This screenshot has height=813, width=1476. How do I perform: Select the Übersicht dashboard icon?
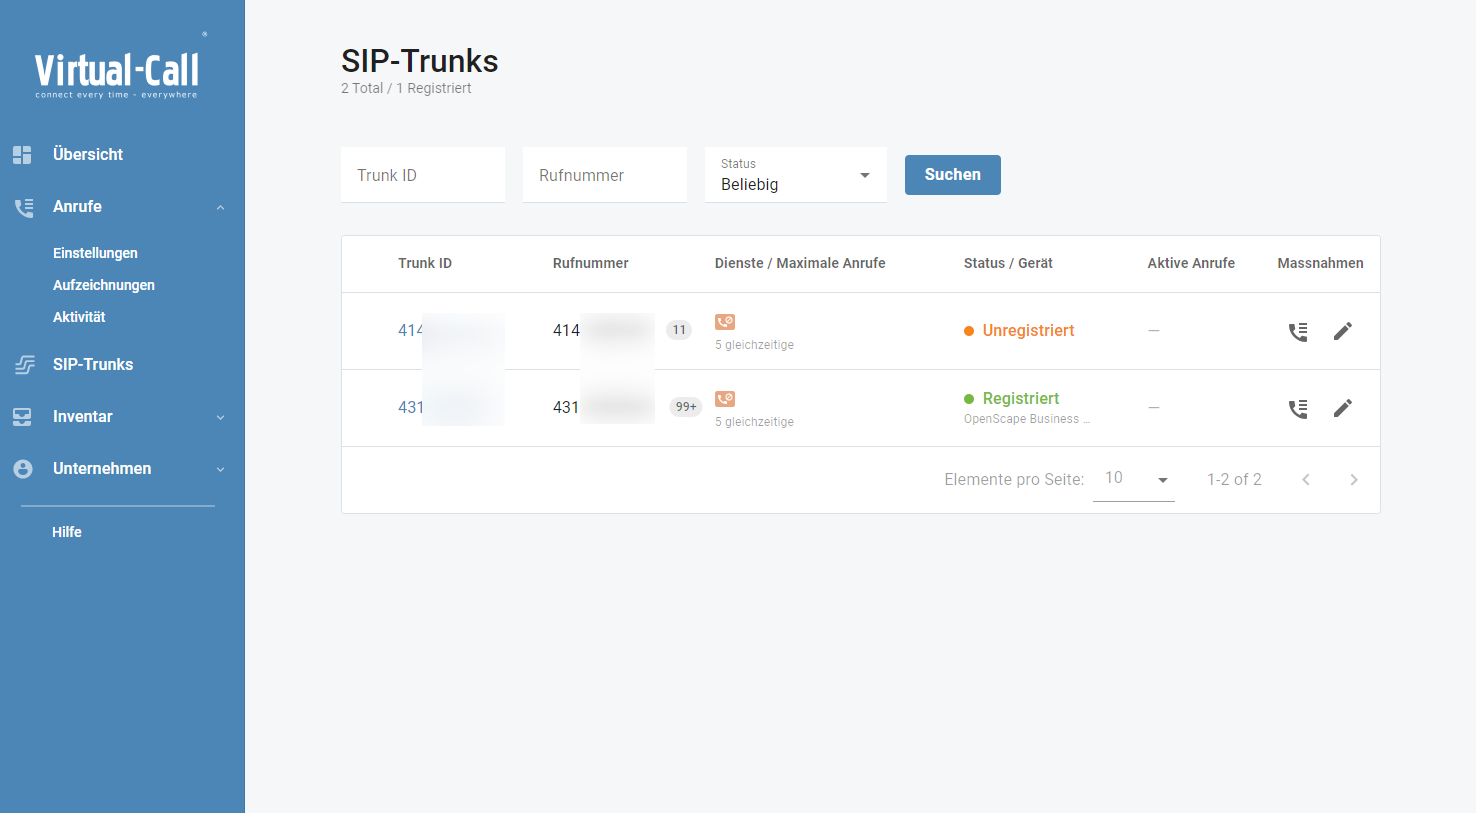pyautogui.click(x=22, y=154)
